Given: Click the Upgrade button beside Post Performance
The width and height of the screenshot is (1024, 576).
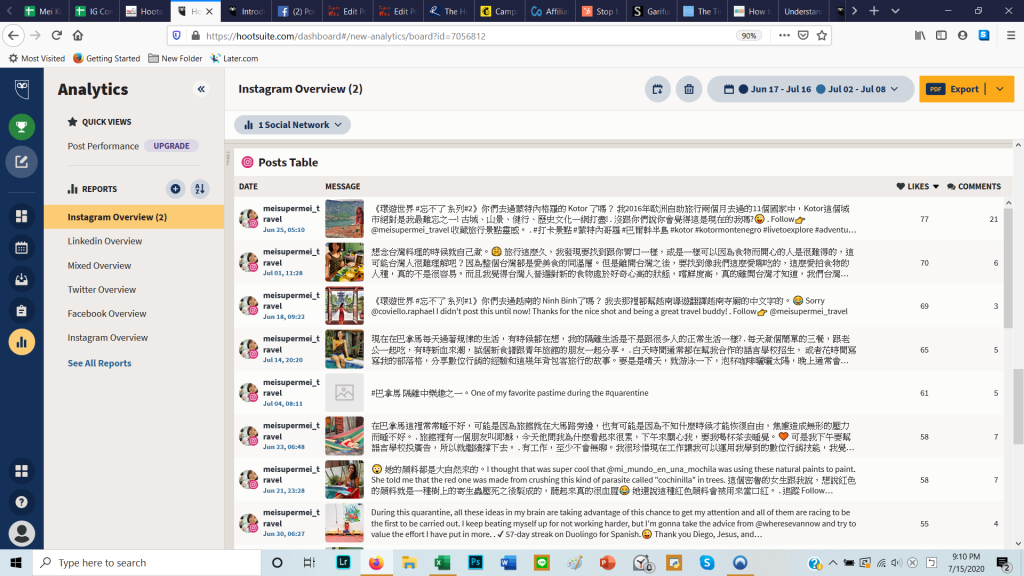Looking at the screenshot, I should point(171,146).
